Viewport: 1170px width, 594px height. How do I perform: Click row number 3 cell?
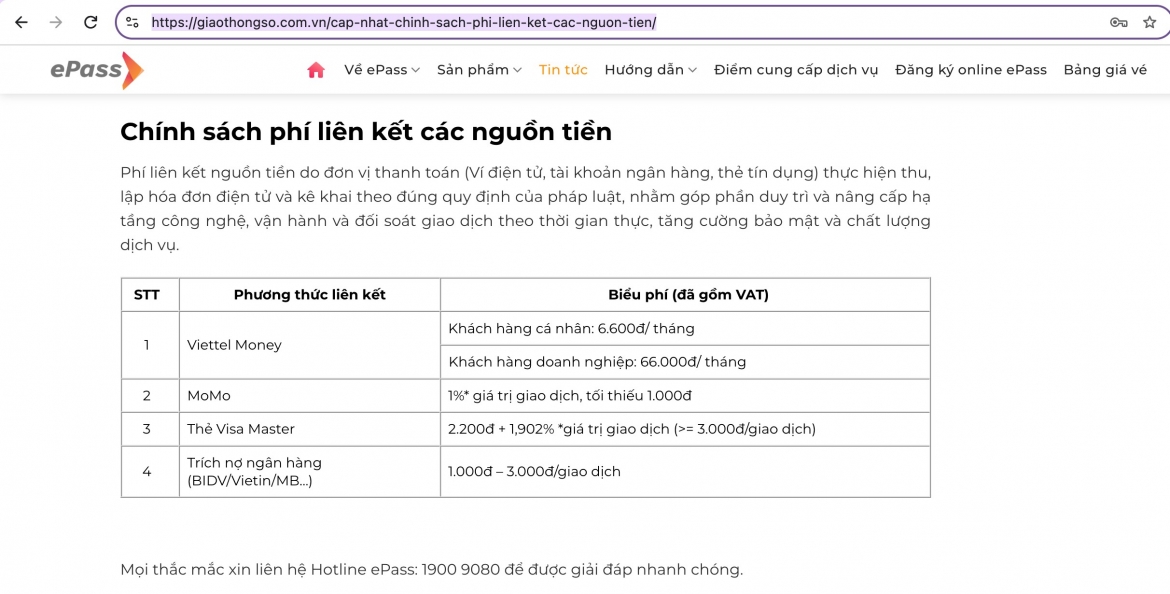[x=150, y=429]
